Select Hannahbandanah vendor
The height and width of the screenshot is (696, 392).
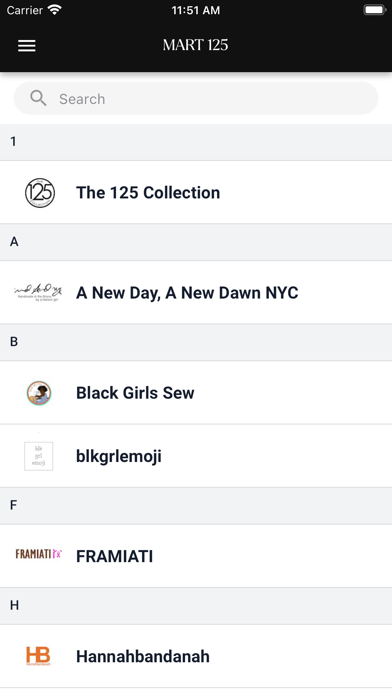point(196,656)
